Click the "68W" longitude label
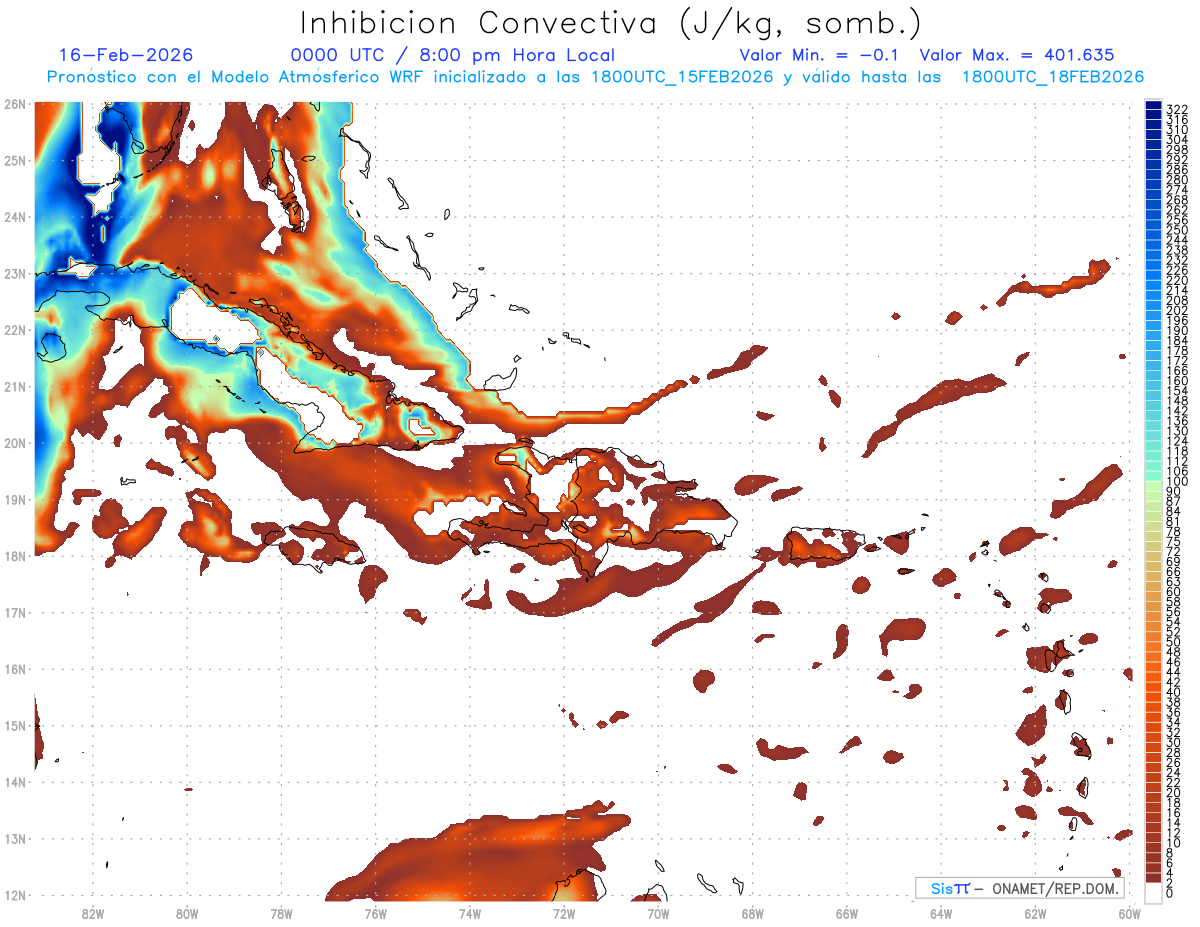 pyautogui.click(x=753, y=913)
